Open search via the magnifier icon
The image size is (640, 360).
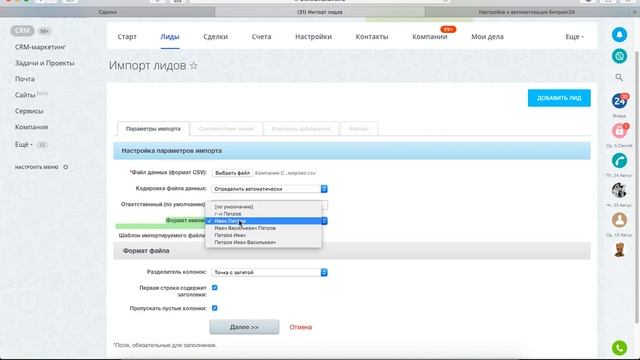pyautogui.click(x=619, y=77)
